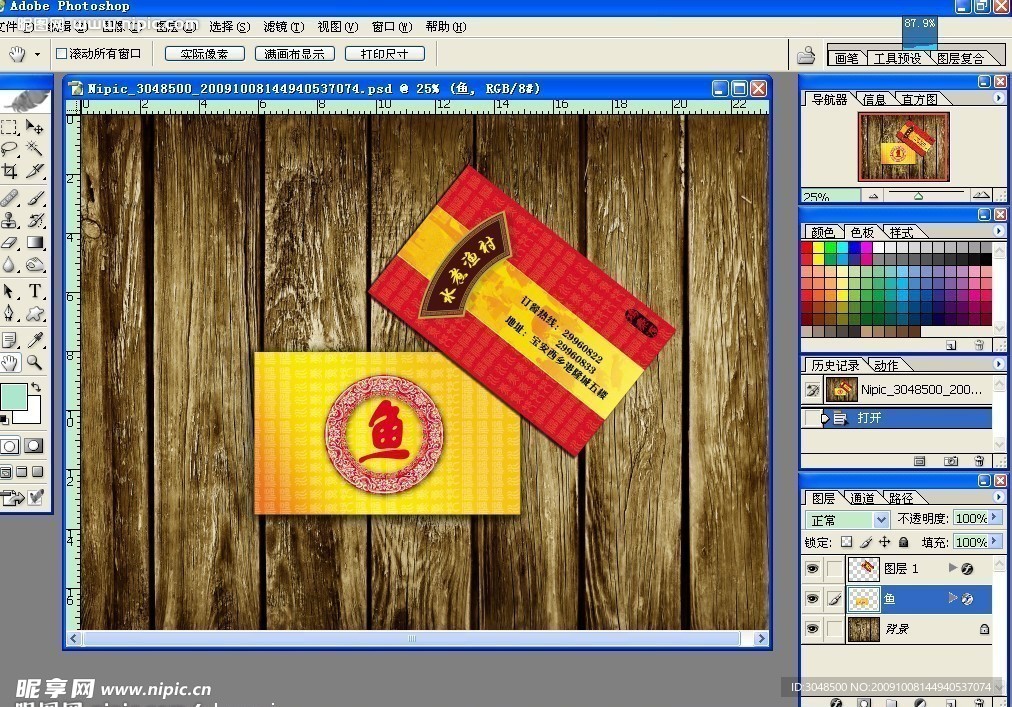
Task: Activate the Type (T) tool
Action: point(35,291)
